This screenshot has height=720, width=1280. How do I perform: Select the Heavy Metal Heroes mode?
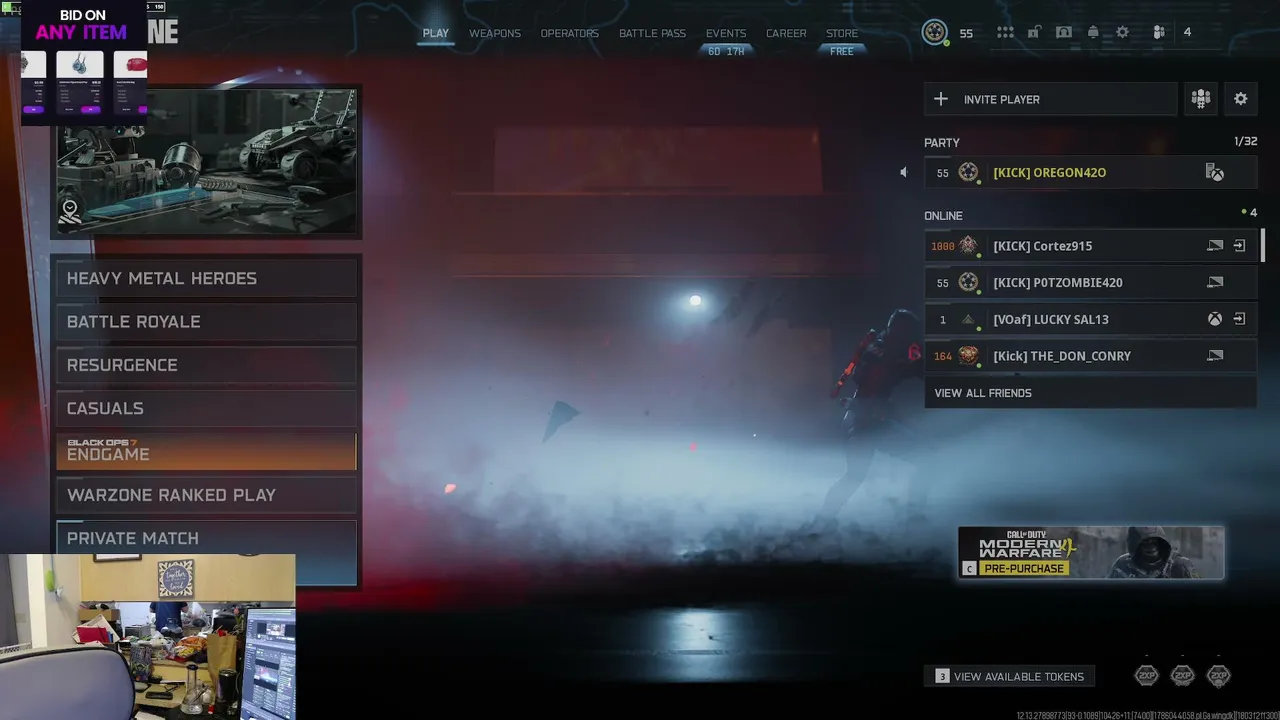[x=206, y=278]
